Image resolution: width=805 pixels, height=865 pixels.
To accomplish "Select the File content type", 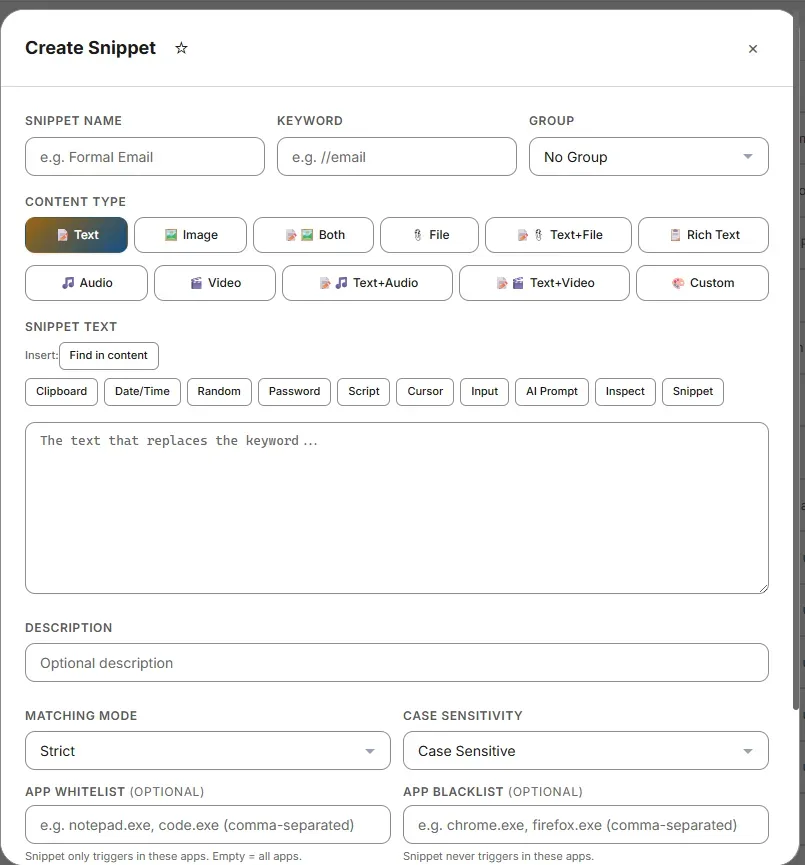I will tap(429, 235).
